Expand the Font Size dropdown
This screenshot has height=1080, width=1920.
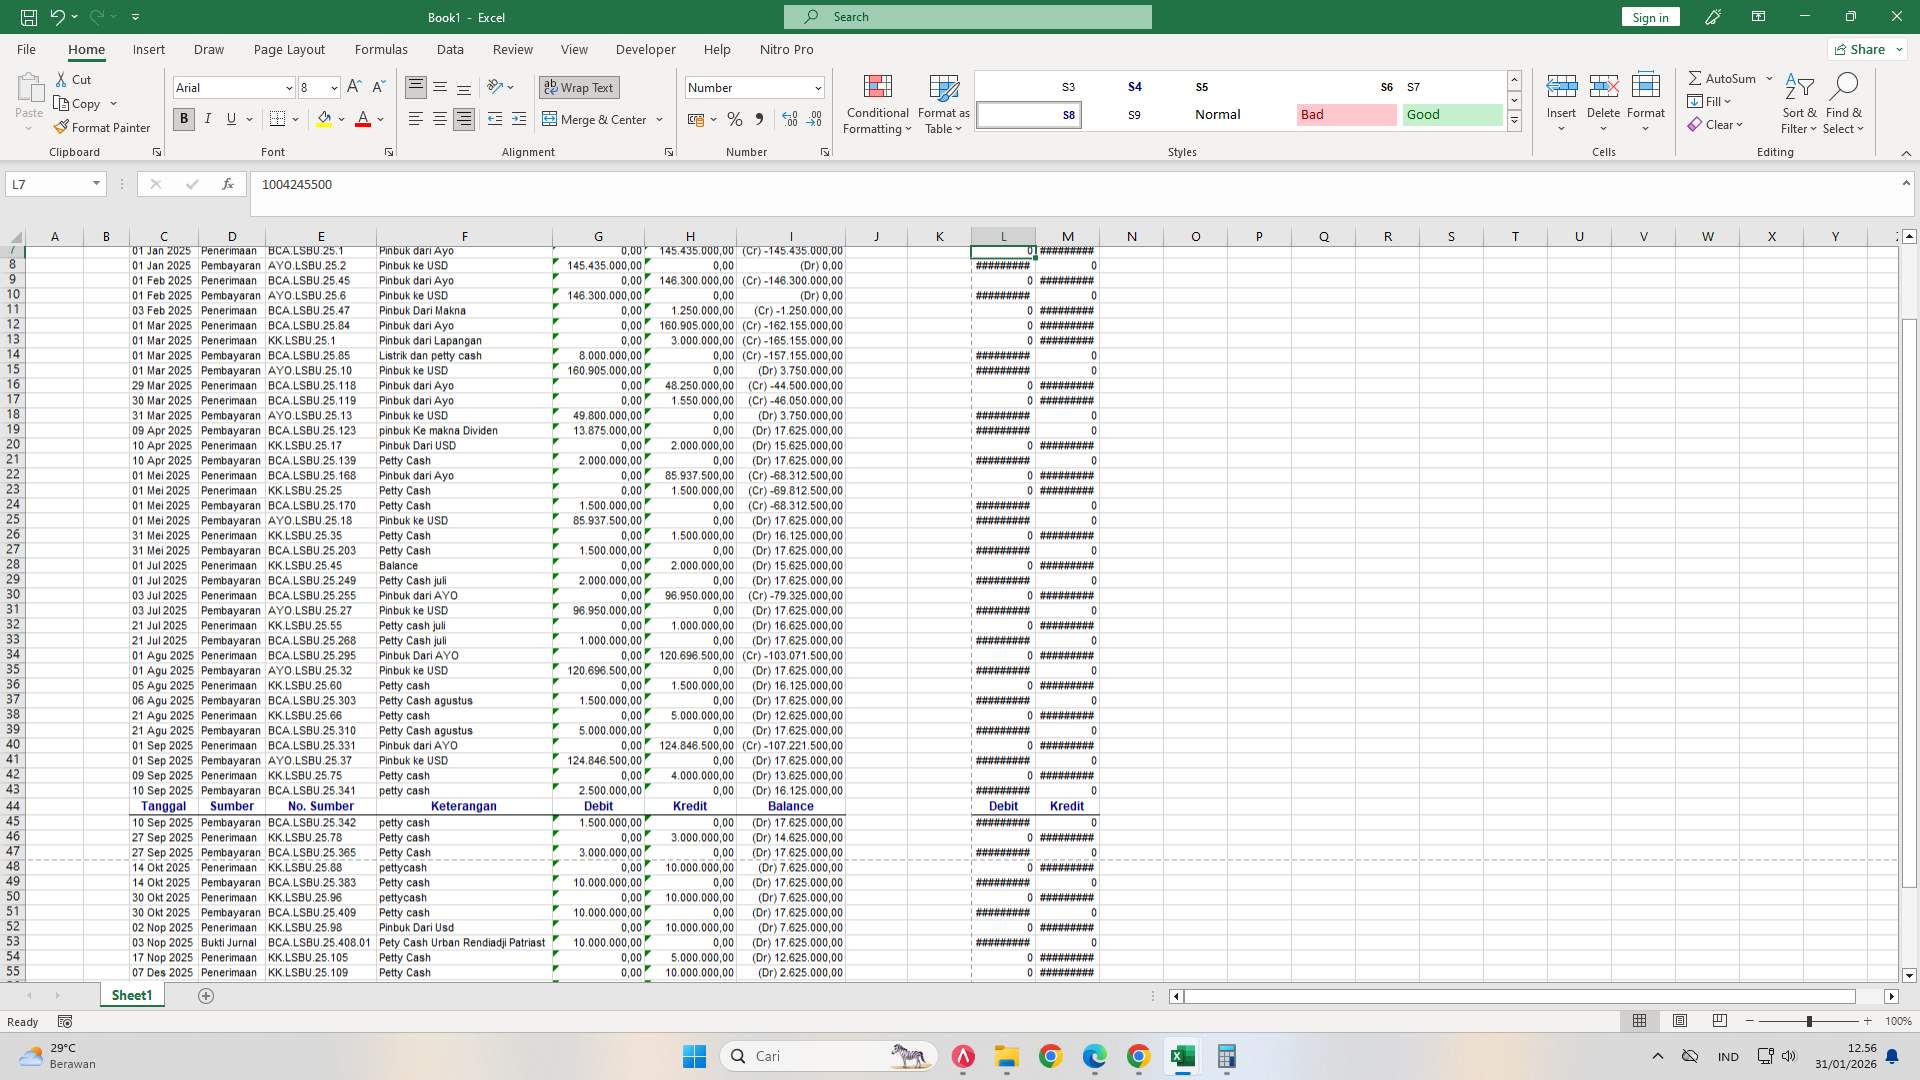tap(334, 87)
